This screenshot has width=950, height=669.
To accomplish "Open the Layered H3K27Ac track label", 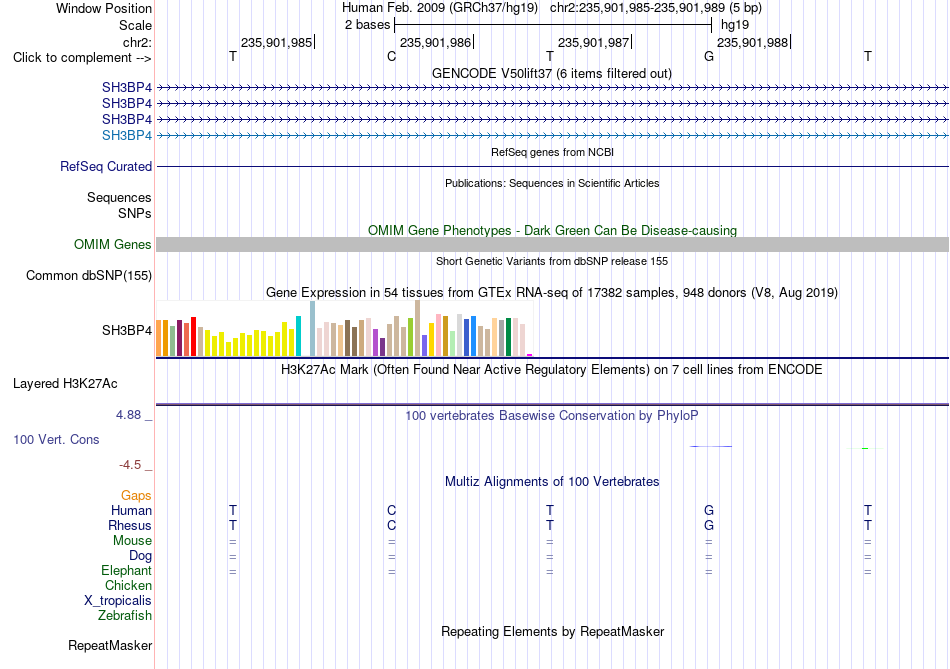I will click(65, 384).
